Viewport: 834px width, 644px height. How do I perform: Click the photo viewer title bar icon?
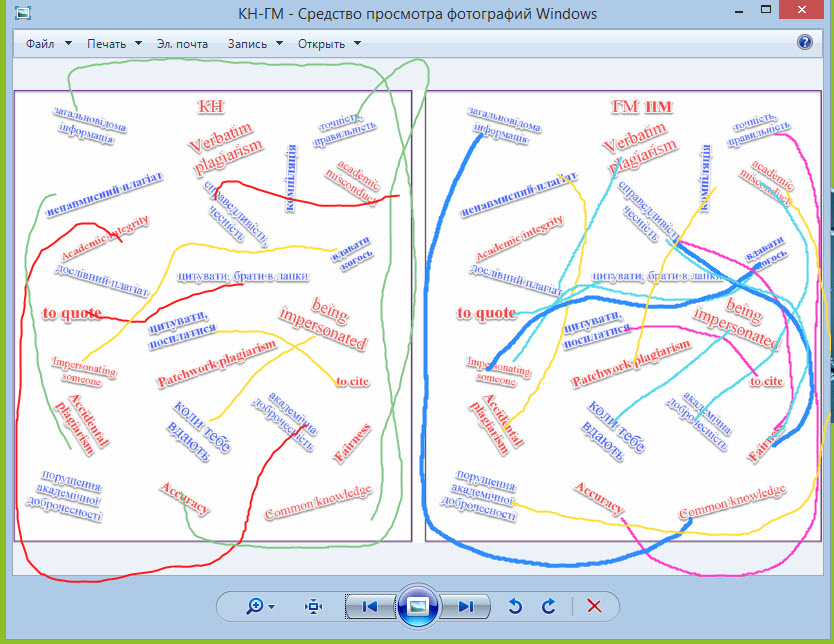click(x=23, y=13)
